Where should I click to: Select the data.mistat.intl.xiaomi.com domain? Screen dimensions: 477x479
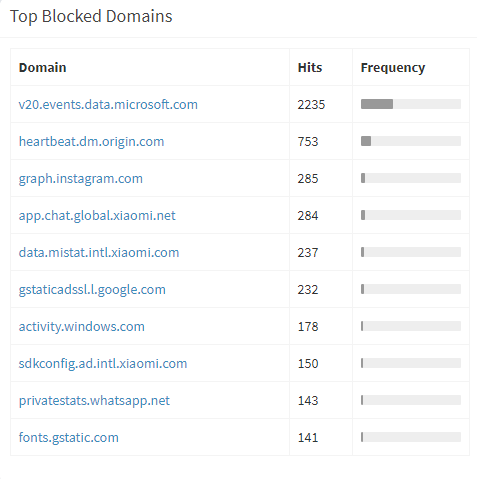[x=99, y=252]
